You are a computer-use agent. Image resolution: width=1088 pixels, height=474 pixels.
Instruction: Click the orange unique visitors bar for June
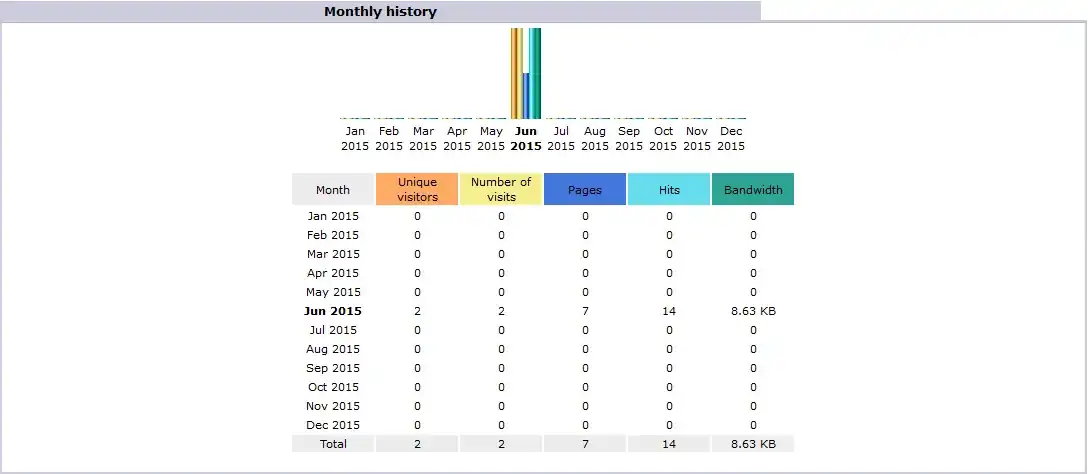pyautogui.click(x=513, y=74)
